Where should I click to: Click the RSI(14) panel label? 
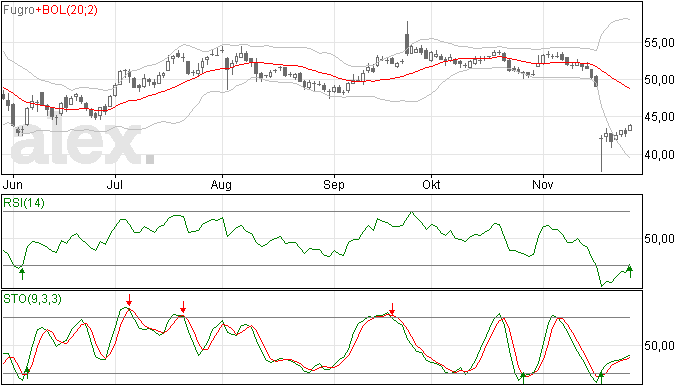coord(24,203)
